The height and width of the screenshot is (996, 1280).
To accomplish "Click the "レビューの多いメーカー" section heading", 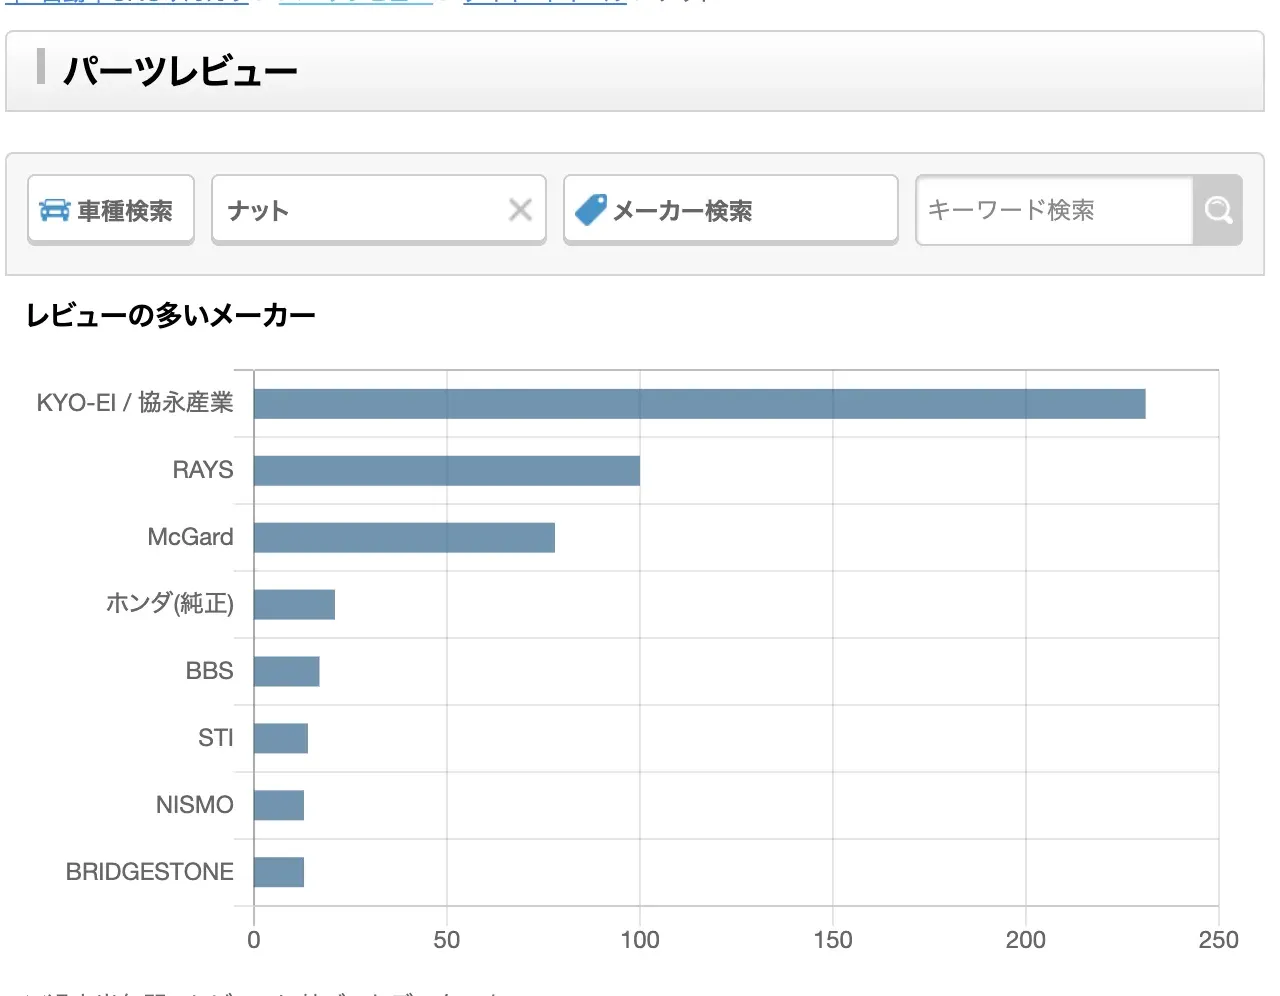I will (171, 316).
